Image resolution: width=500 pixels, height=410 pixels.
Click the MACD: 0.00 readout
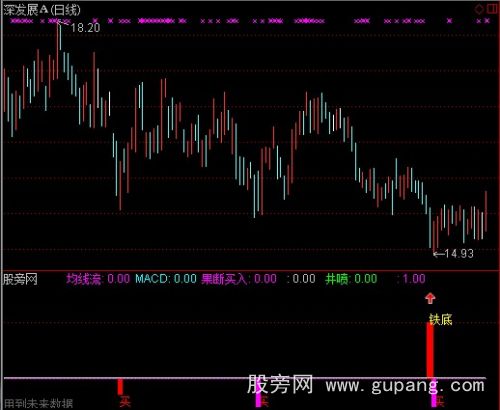coord(166,279)
